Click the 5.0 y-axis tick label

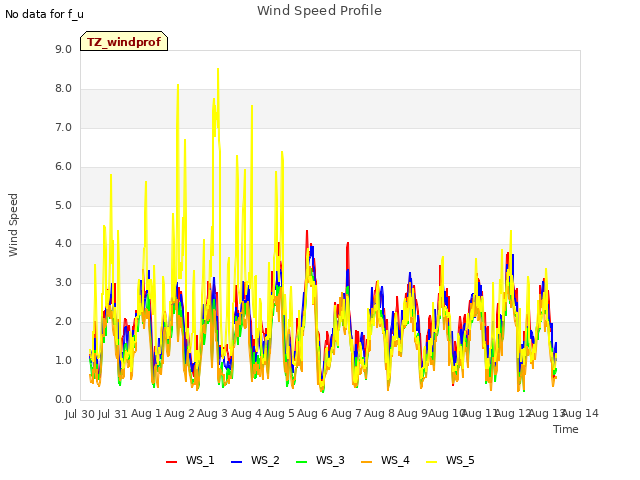coord(63,205)
